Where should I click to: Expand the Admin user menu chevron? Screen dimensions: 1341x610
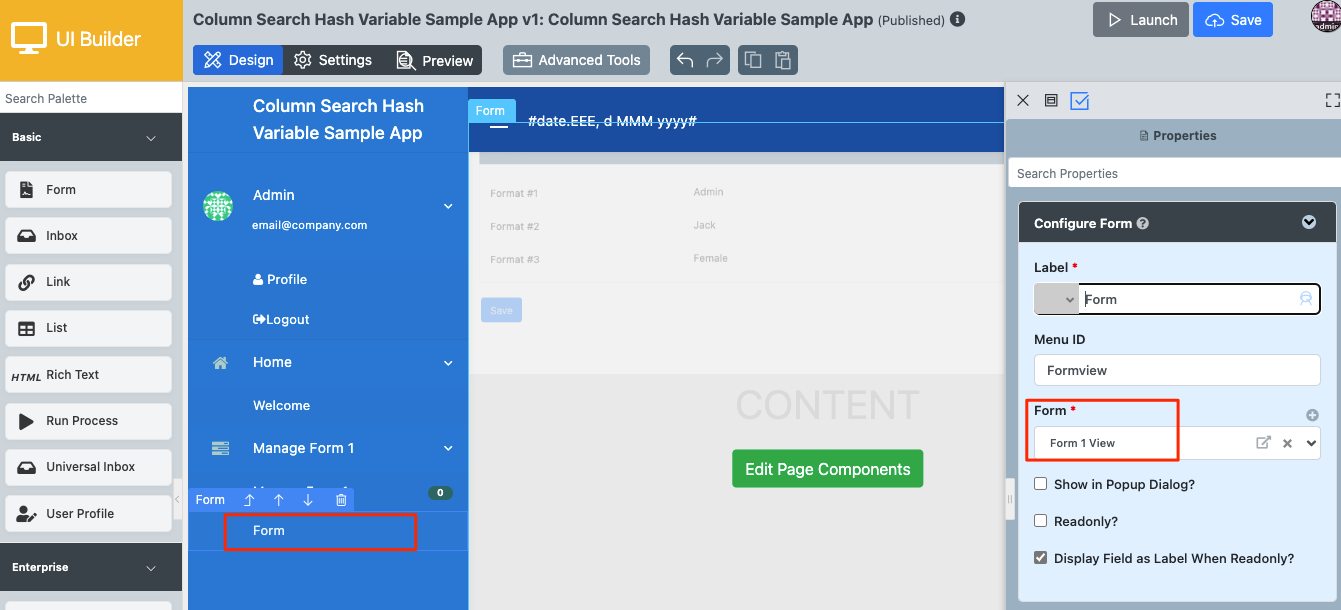click(448, 206)
